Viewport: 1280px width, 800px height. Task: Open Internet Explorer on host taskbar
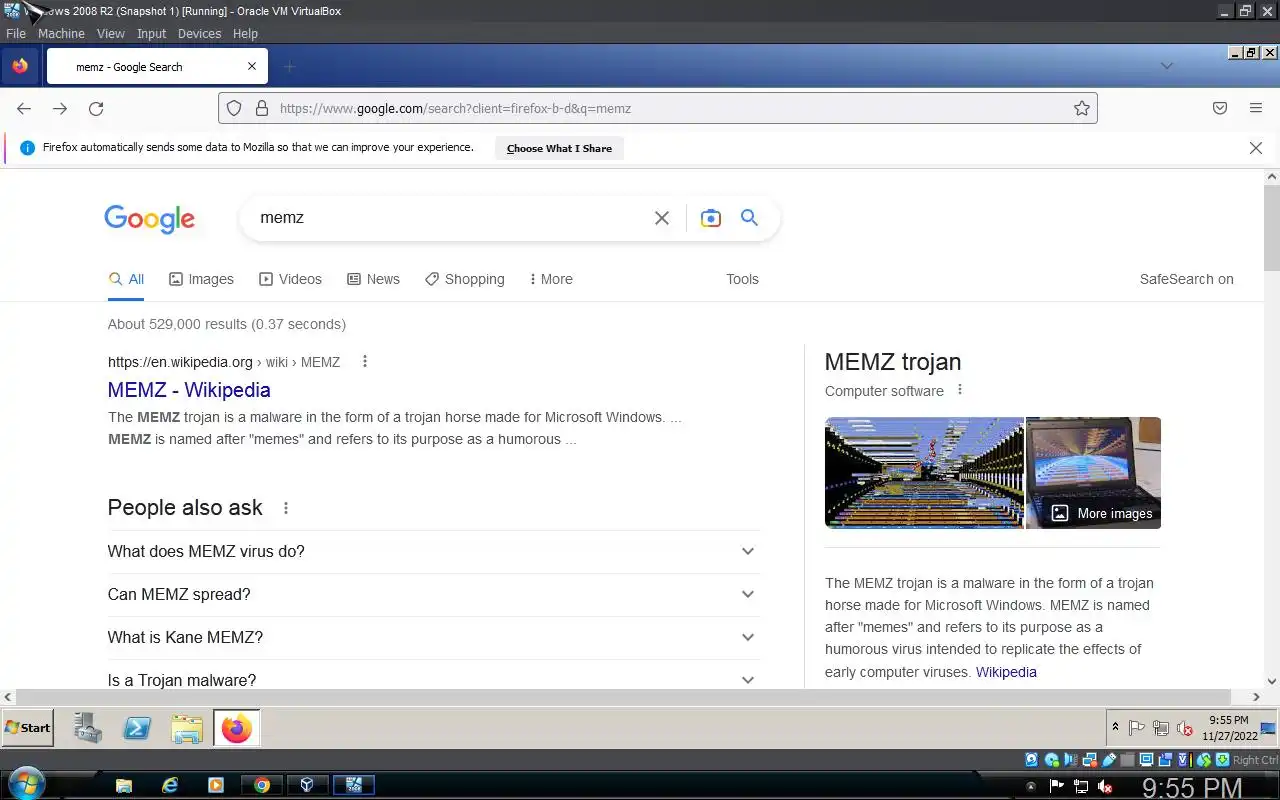(x=170, y=785)
